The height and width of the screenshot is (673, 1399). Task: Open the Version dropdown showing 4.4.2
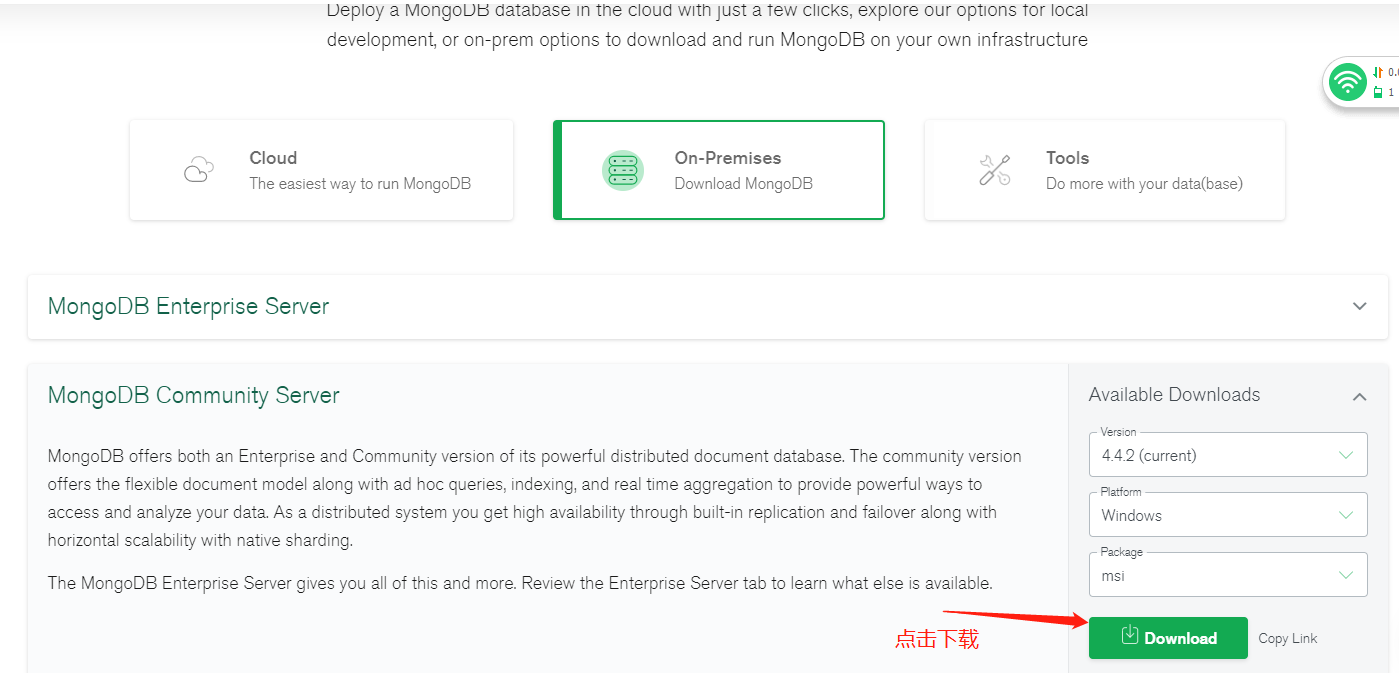pyautogui.click(x=1228, y=454)
